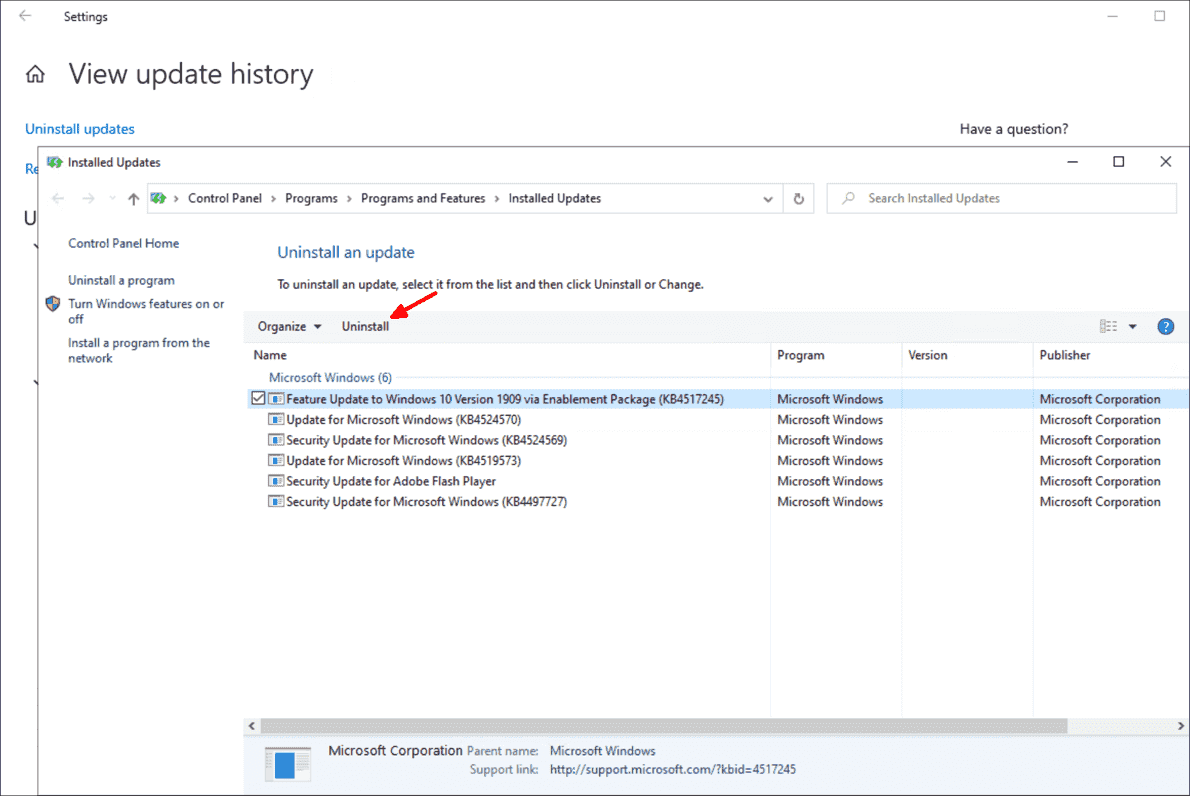Minimize the Installed Updates window
1190x796 pixels.
click(1072, 162)
